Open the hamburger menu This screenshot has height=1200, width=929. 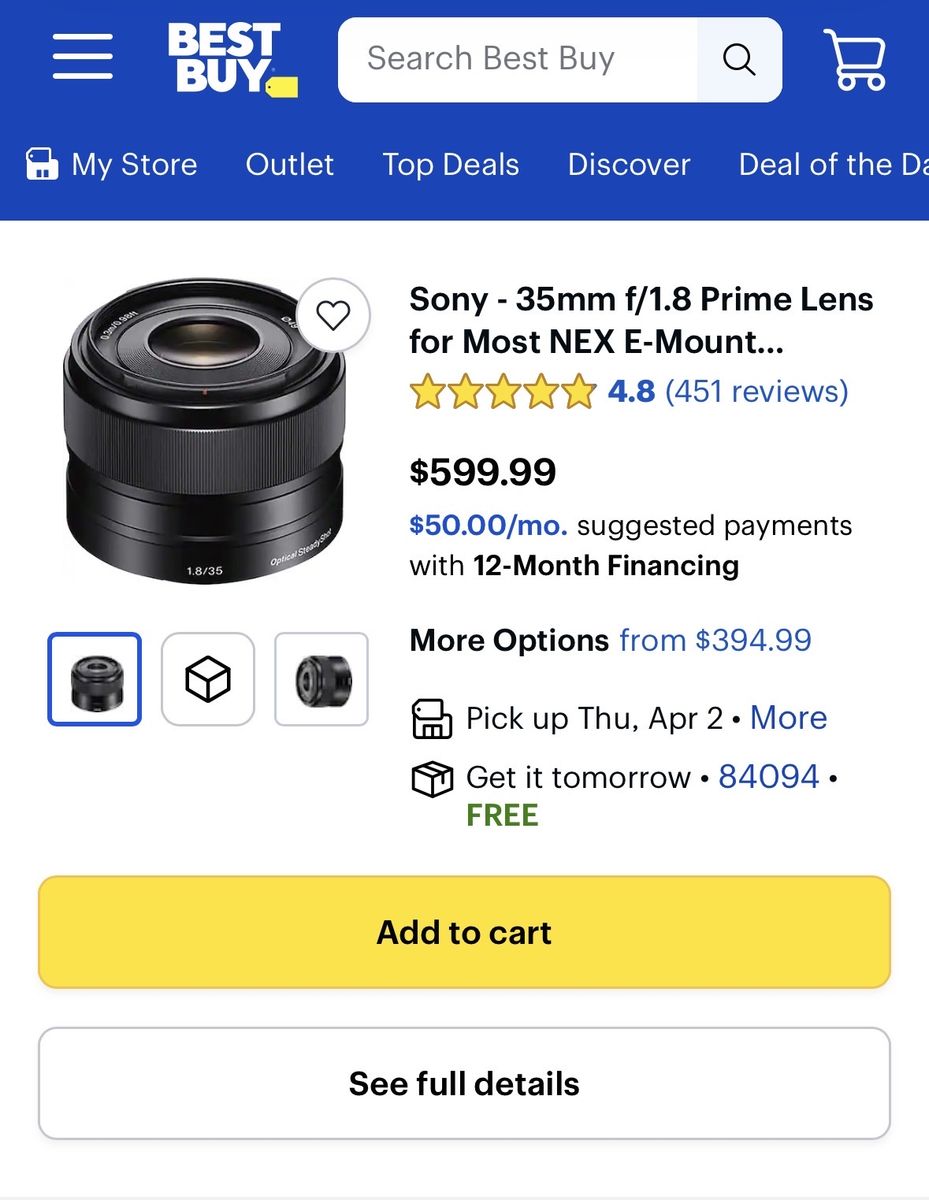[83, 57]
